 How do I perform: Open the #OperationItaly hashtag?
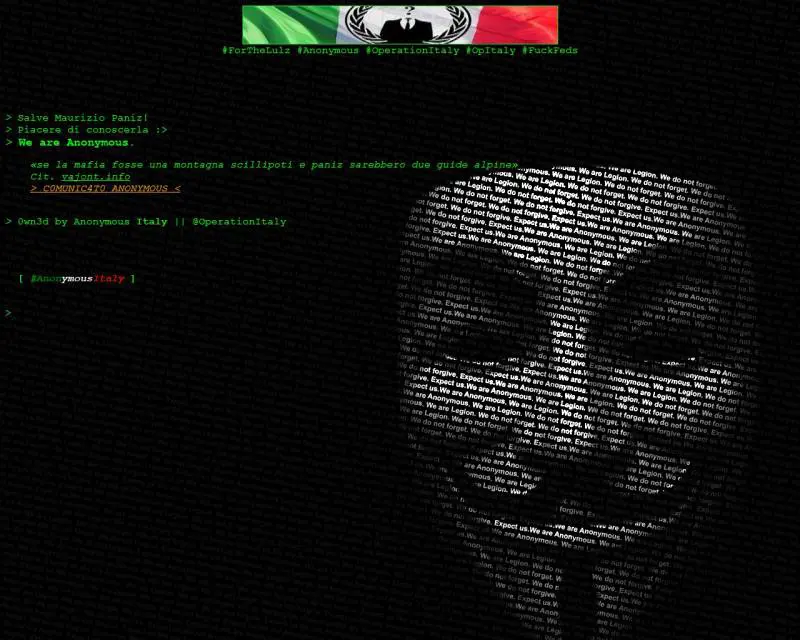(x=412, y=51)
